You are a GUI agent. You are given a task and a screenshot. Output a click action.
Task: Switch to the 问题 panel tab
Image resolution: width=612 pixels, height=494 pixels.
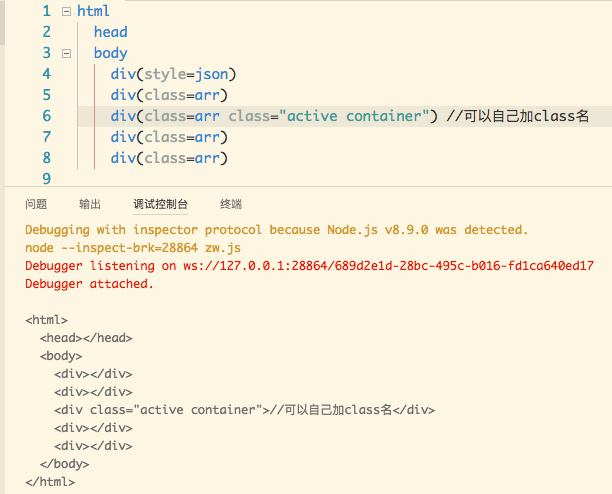36,204
